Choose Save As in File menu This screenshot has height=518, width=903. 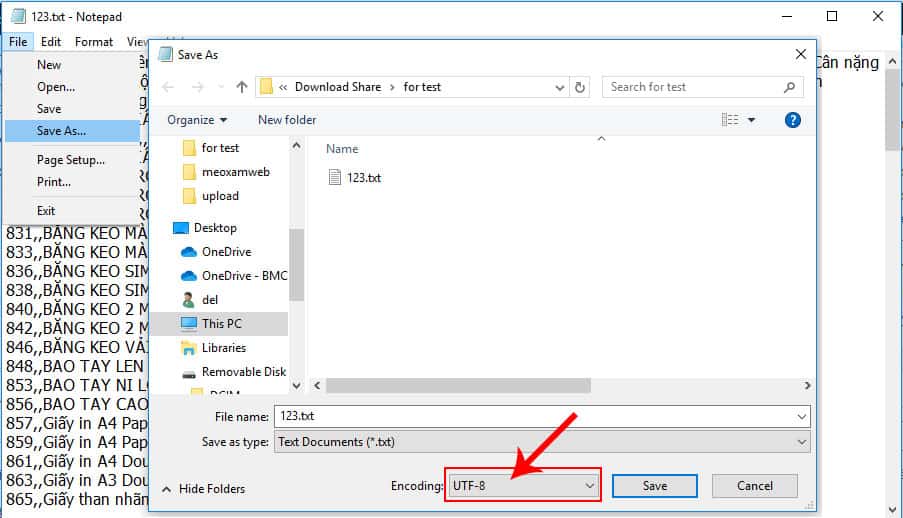pyautogui.click(x=61, y=131)
